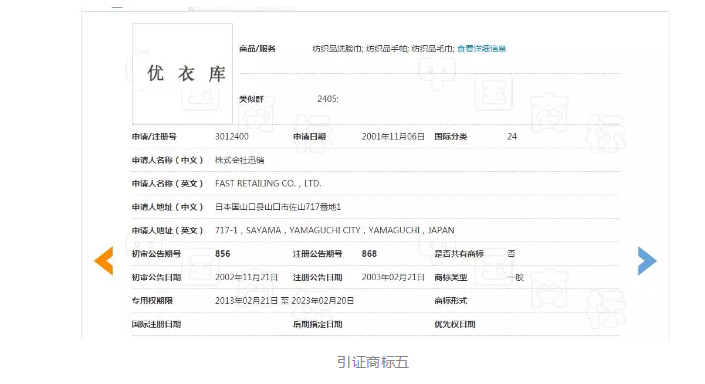The width and height of the screenshot is (705, 384).
Task: Click the 国际分类 label
Action: 451,137
